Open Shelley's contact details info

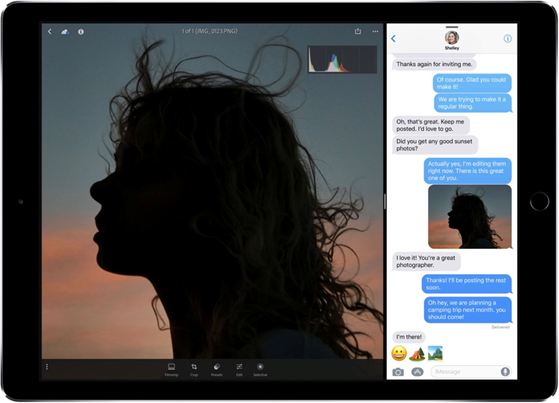[508, 39]
